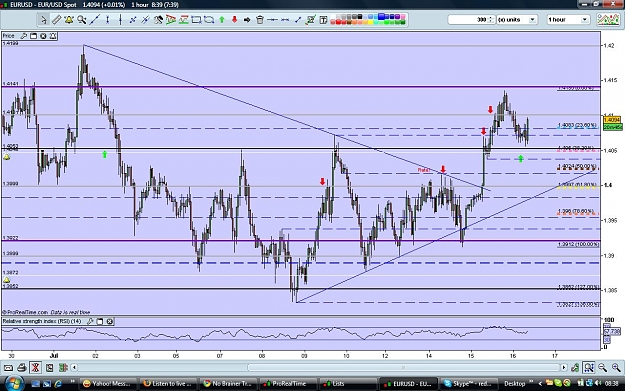
Task: Select the text annotation tool
Action: [323, 20]
